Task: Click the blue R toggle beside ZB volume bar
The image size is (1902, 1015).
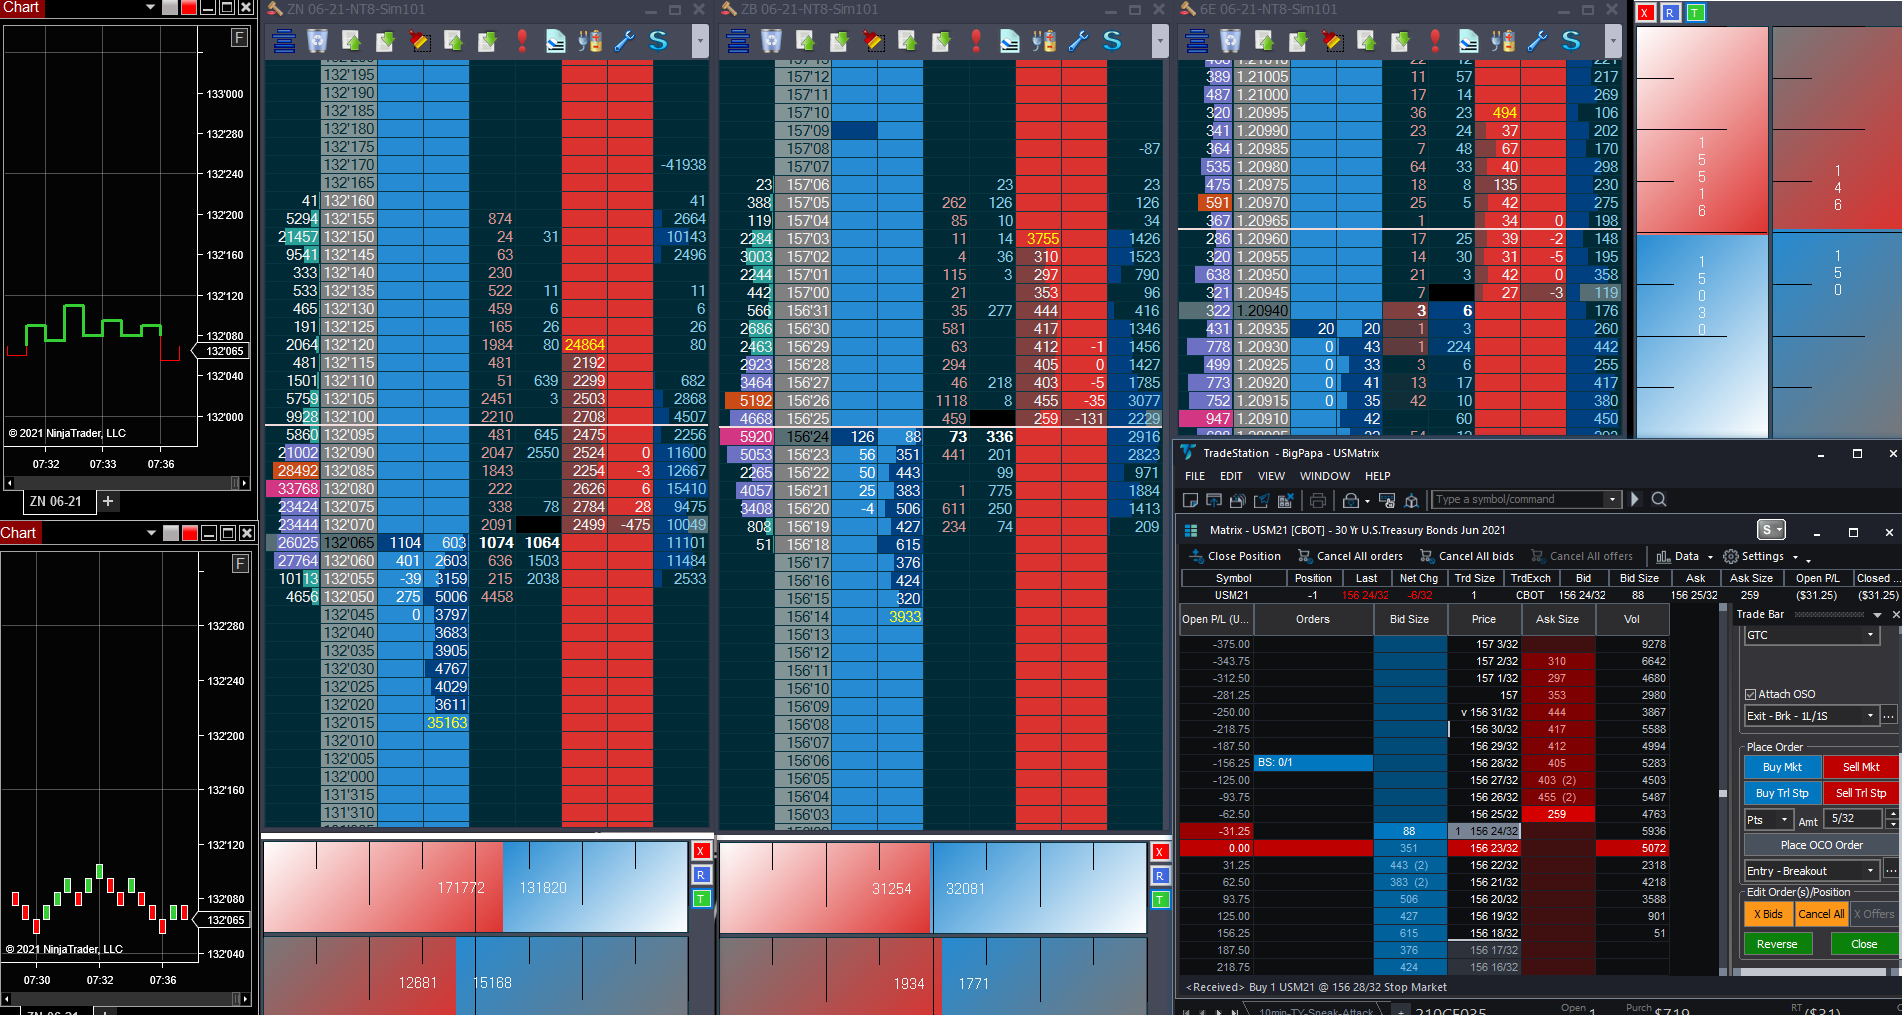Action: pyautogui.click(x=1160, y=876)
